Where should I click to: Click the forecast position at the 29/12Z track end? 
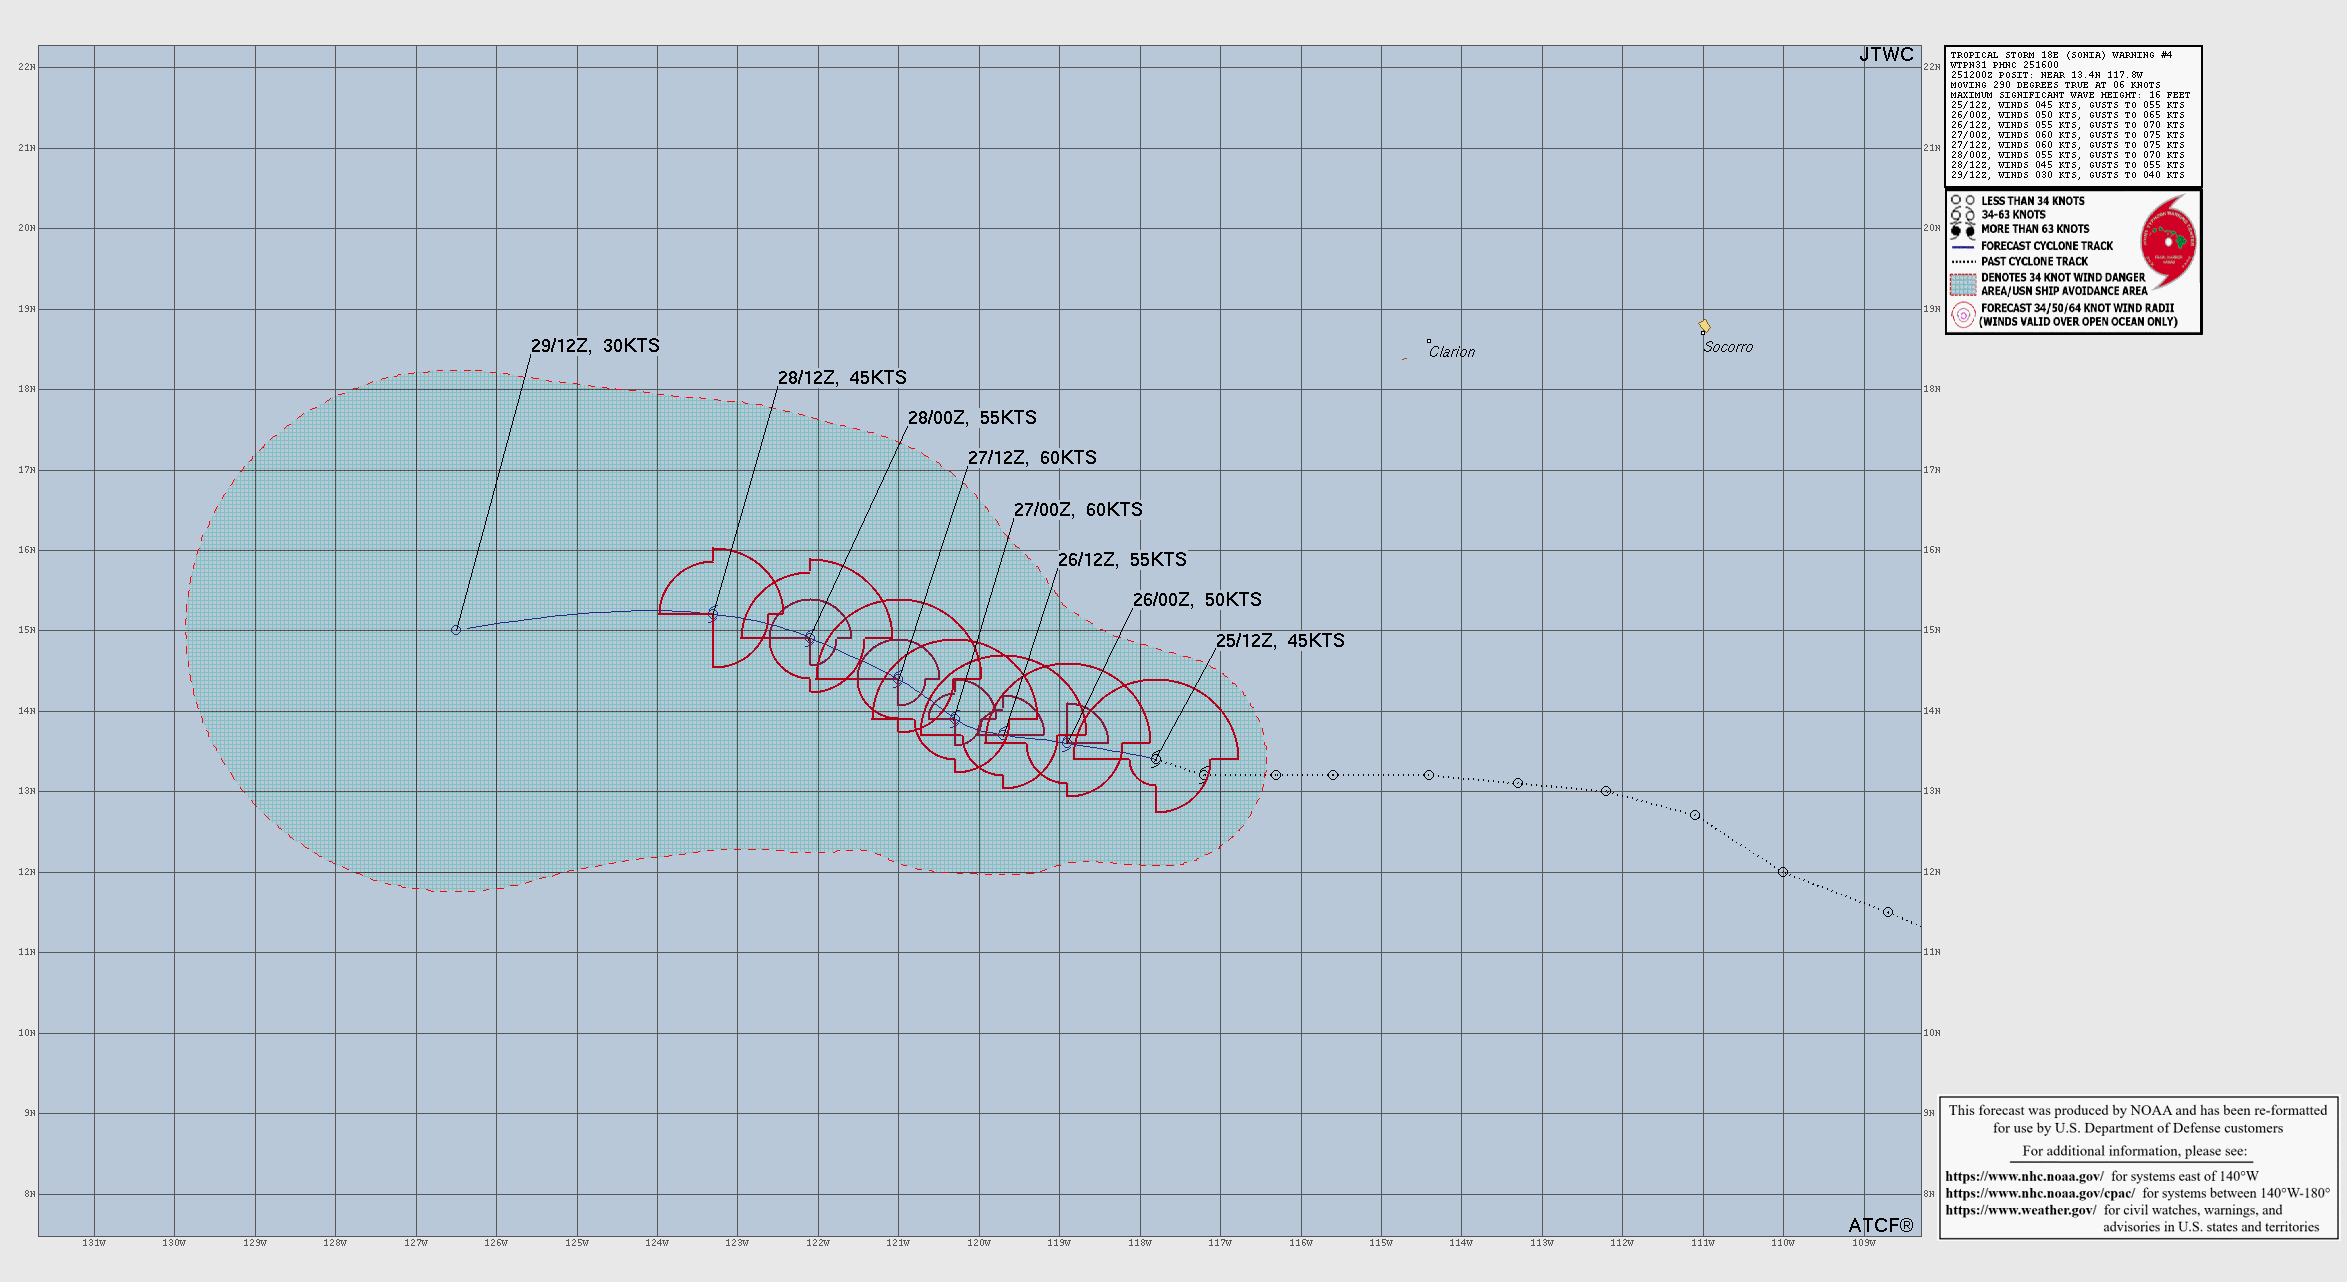pos(456,630)
